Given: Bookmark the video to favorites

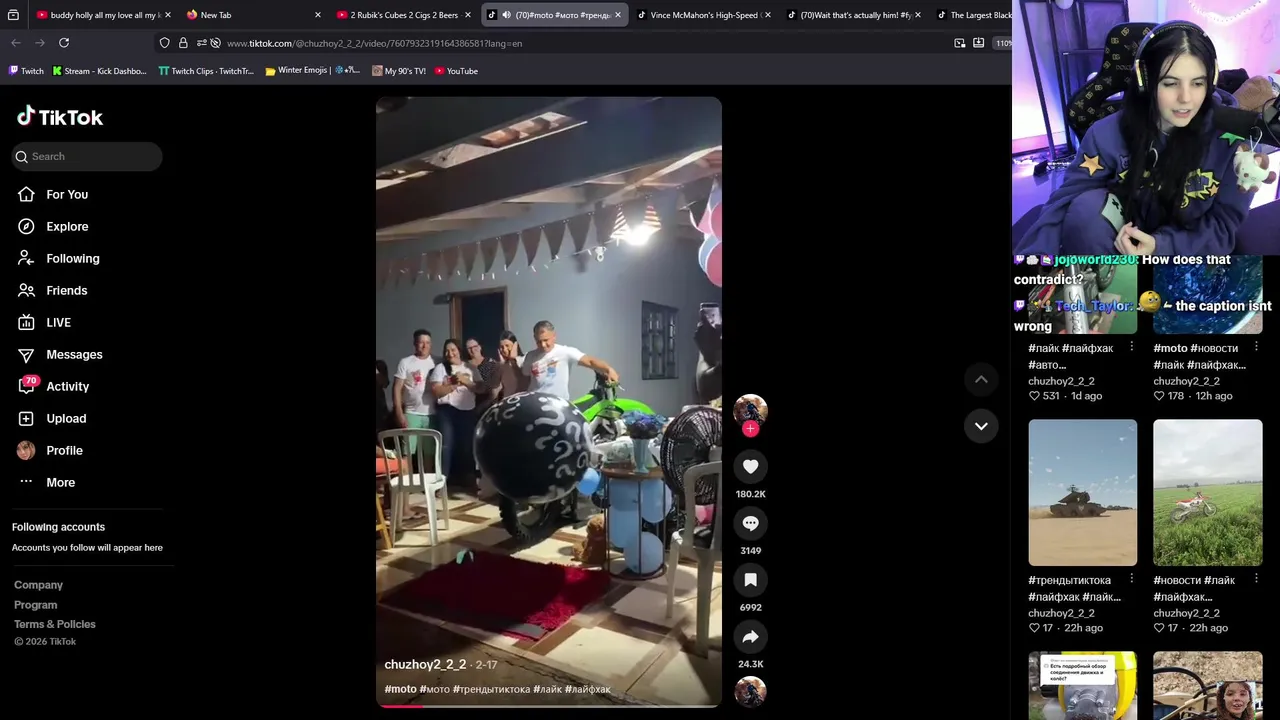Looking at the screenshot, I should (750, 580).
